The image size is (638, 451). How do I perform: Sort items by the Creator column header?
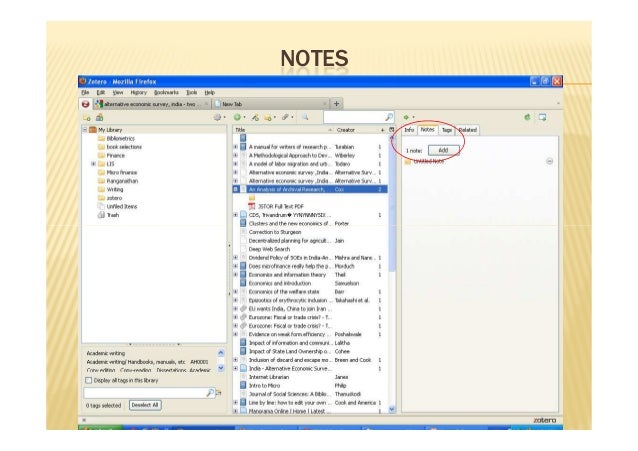[x=357, y=130]
